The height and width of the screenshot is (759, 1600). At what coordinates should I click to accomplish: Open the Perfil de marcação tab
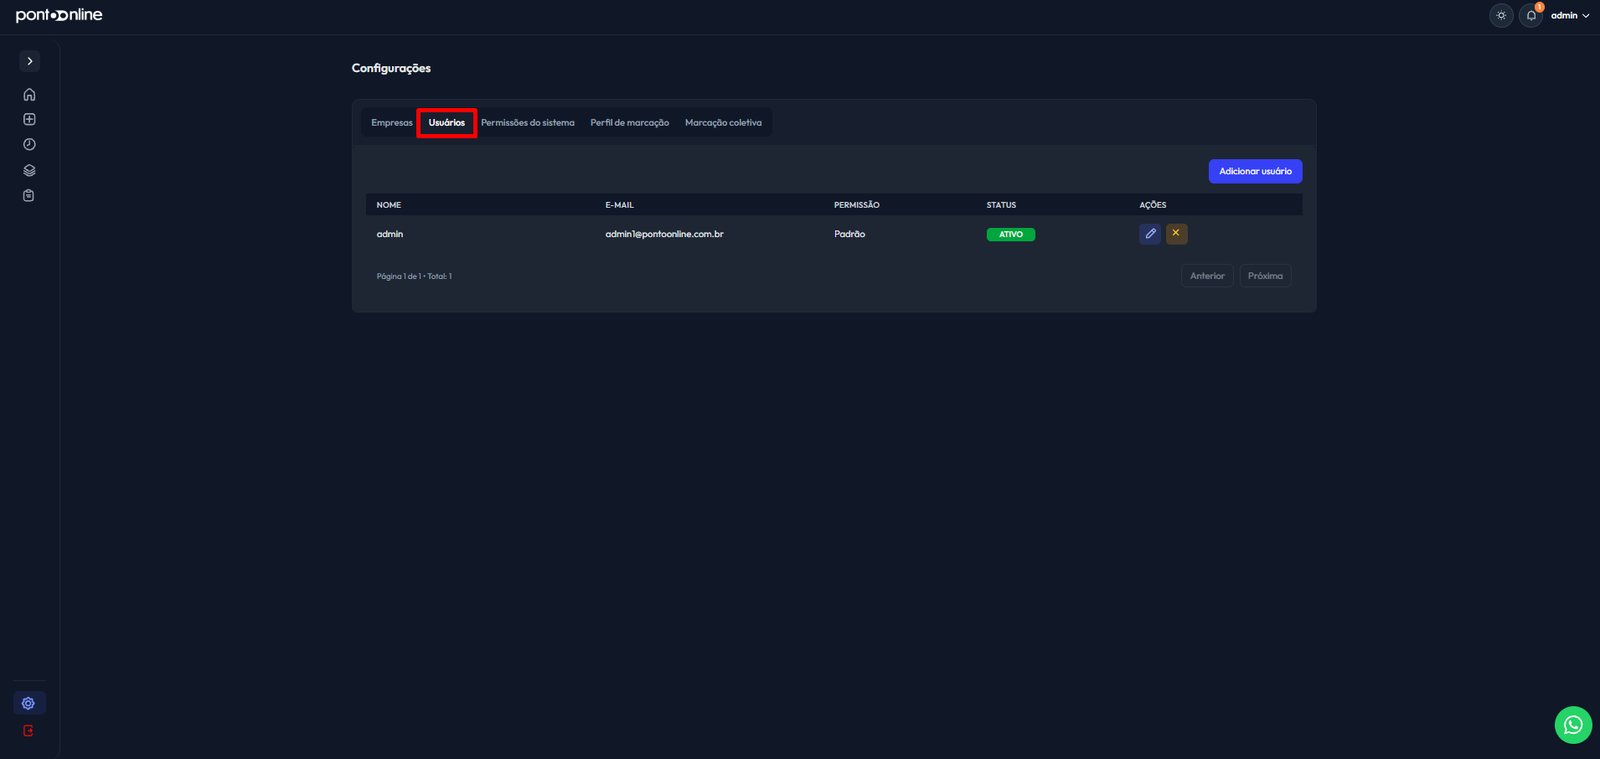tap(630, 123)
